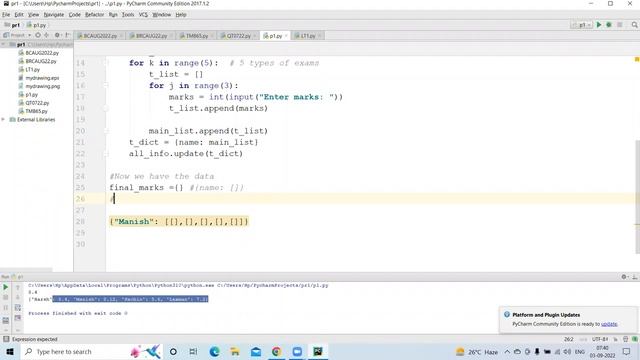Click editor vertical scrollbar
The height and width of the screenshot is (360, 640).
pyautogui.click(x=637, y=198)
